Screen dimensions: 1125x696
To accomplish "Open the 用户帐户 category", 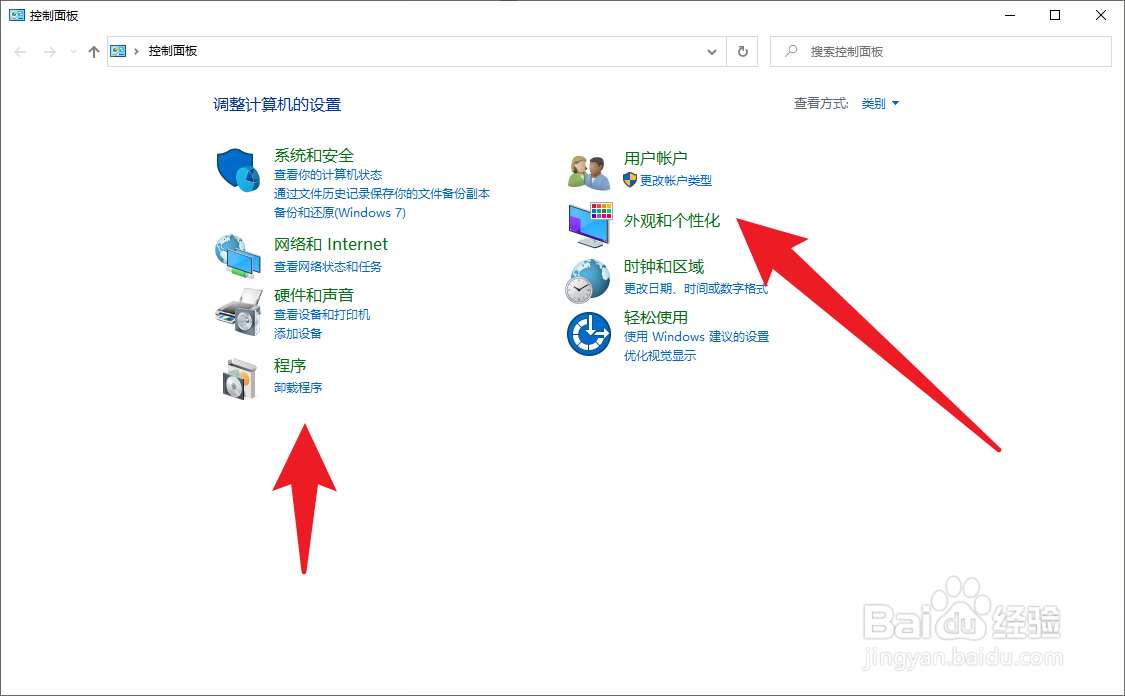I will click(655, 158).
